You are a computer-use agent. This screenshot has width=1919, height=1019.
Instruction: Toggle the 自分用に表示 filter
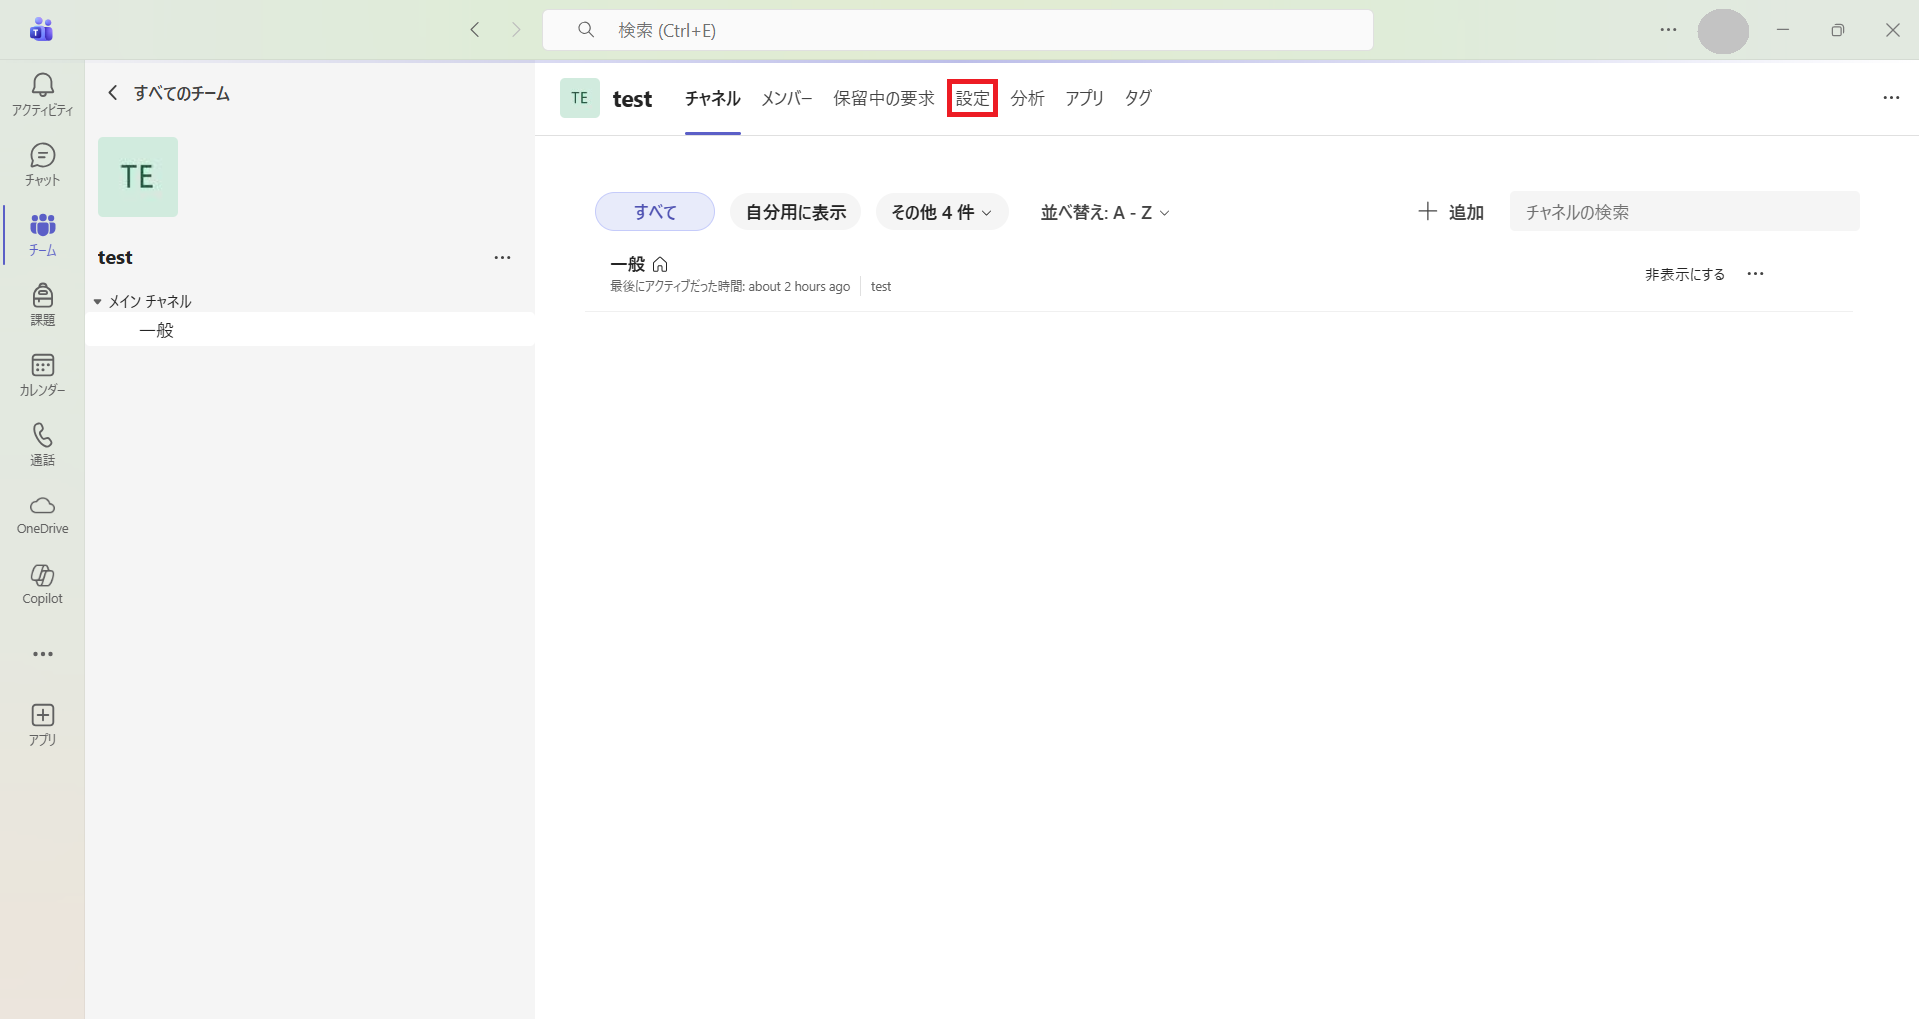pyautogui.click(x=795, y=212)
